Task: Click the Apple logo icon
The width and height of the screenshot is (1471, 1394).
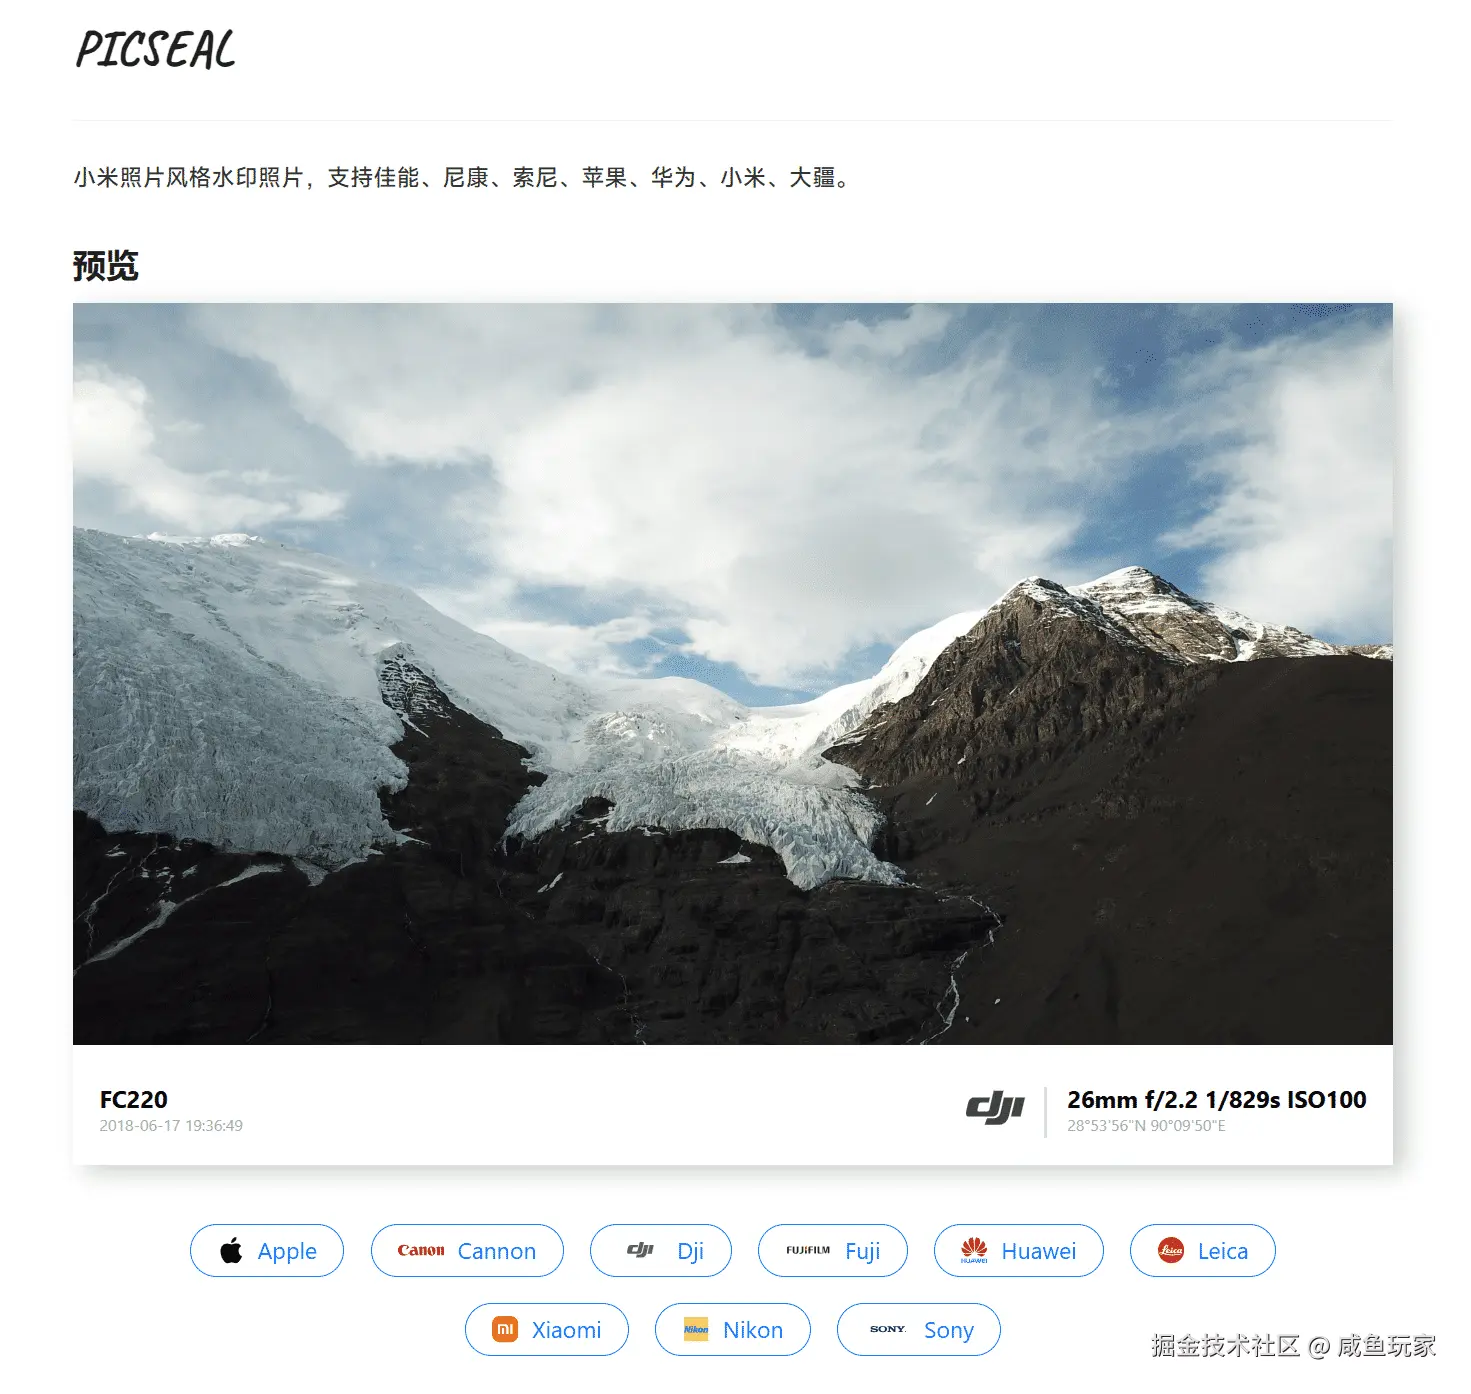Action: click(231, 1250)
